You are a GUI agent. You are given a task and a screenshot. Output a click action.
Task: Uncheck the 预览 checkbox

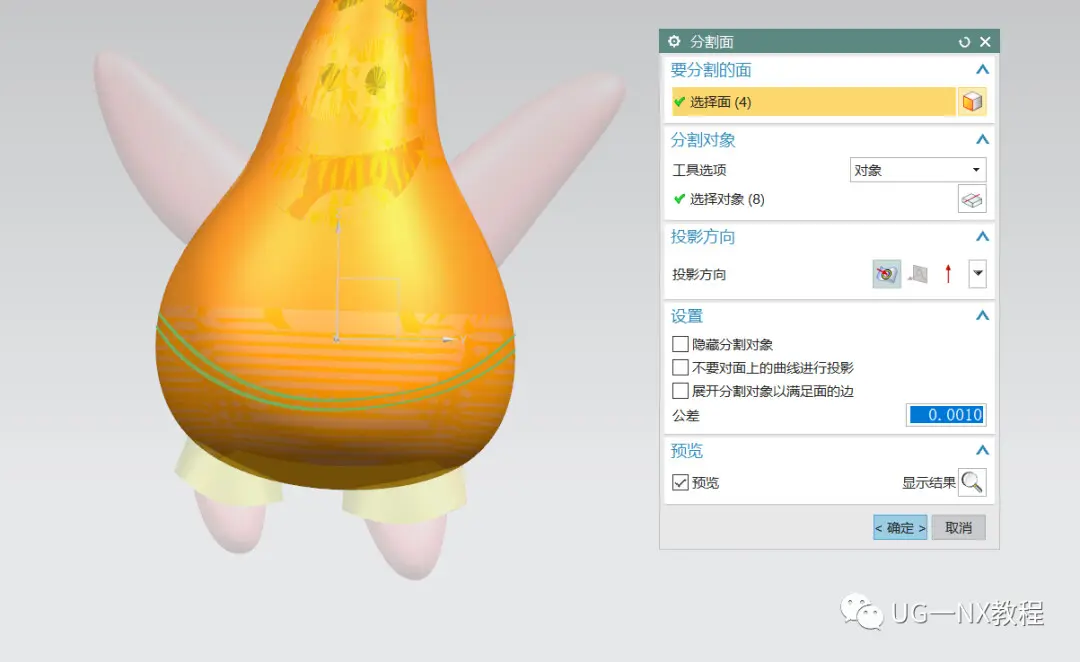click(680, 482)
